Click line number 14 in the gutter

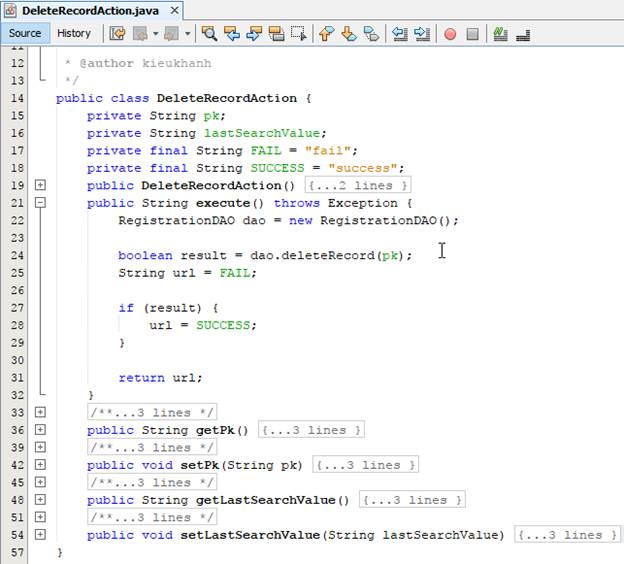(17, 98)
